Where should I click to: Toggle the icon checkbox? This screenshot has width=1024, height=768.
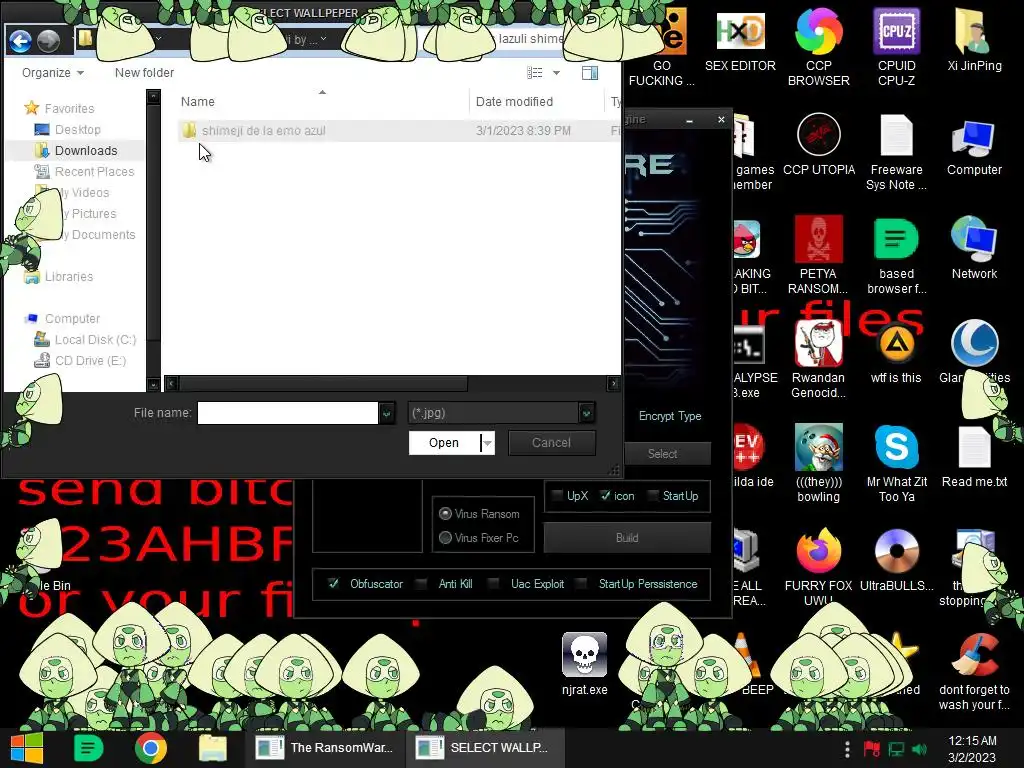pos(605,496)
